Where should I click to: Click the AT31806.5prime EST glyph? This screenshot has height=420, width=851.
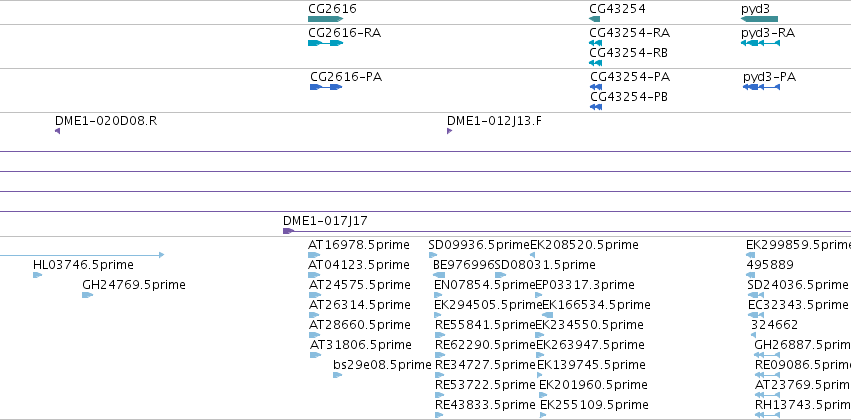[315, 355]
